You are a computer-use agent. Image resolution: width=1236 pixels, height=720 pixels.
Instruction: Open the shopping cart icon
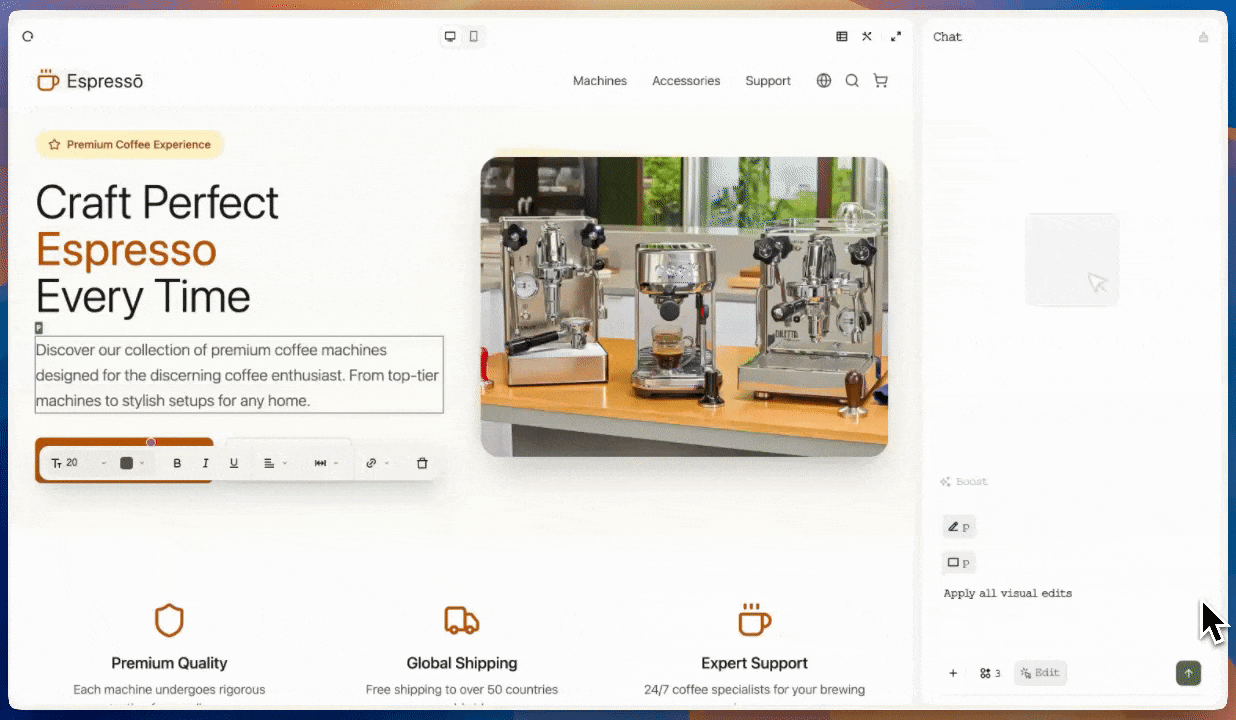click(881, 81)
